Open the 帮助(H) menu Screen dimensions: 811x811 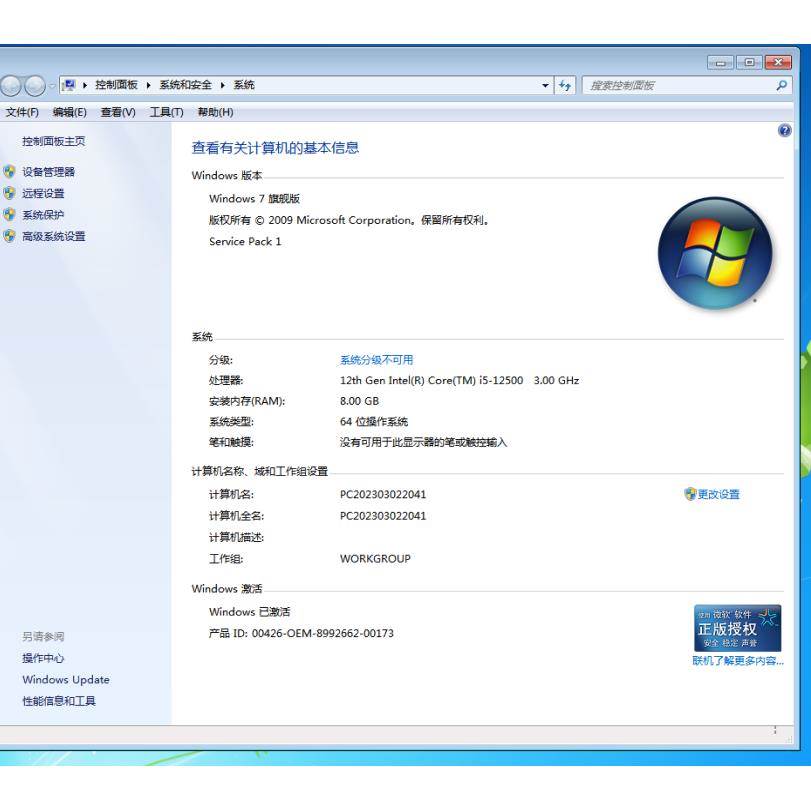[215, 112]
